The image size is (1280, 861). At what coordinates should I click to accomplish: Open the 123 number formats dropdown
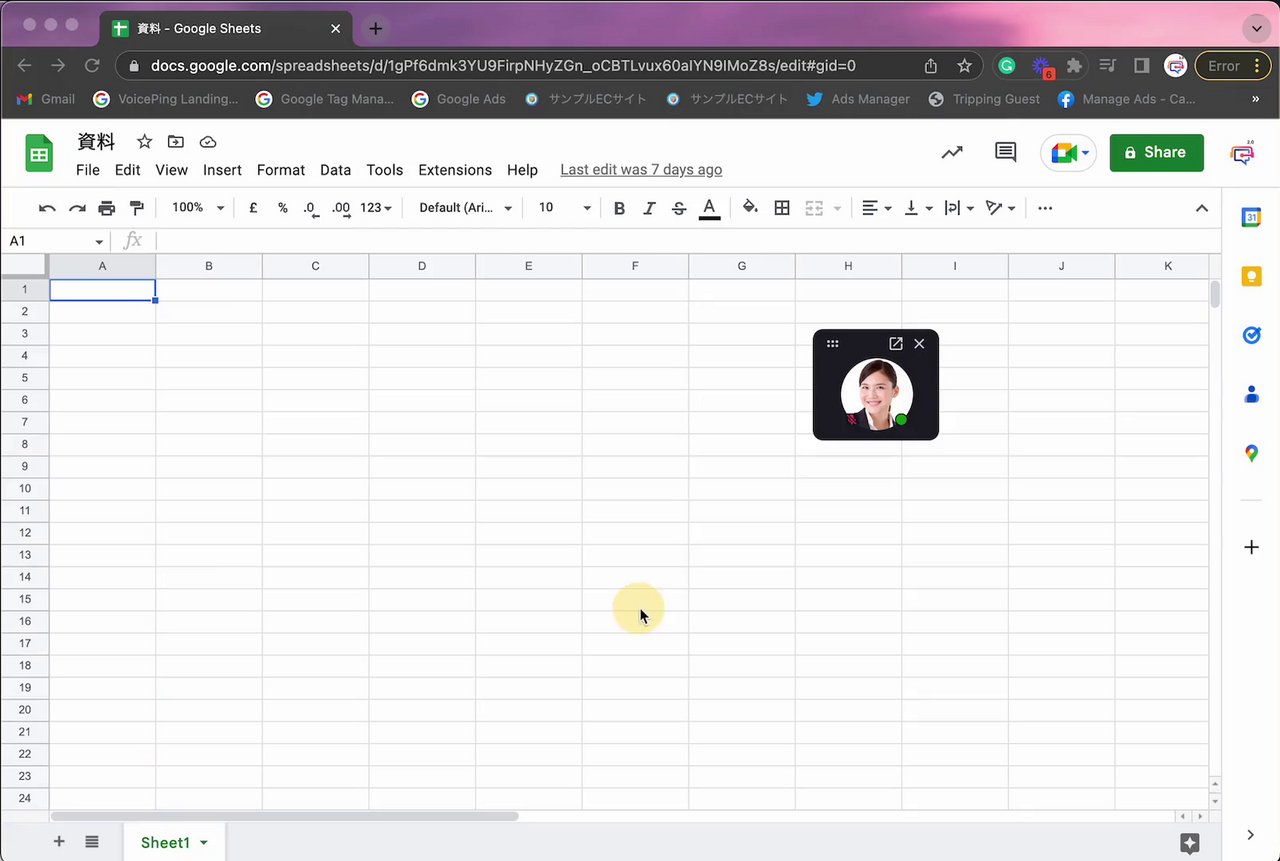pyautogui.click(x=377, y=208)
